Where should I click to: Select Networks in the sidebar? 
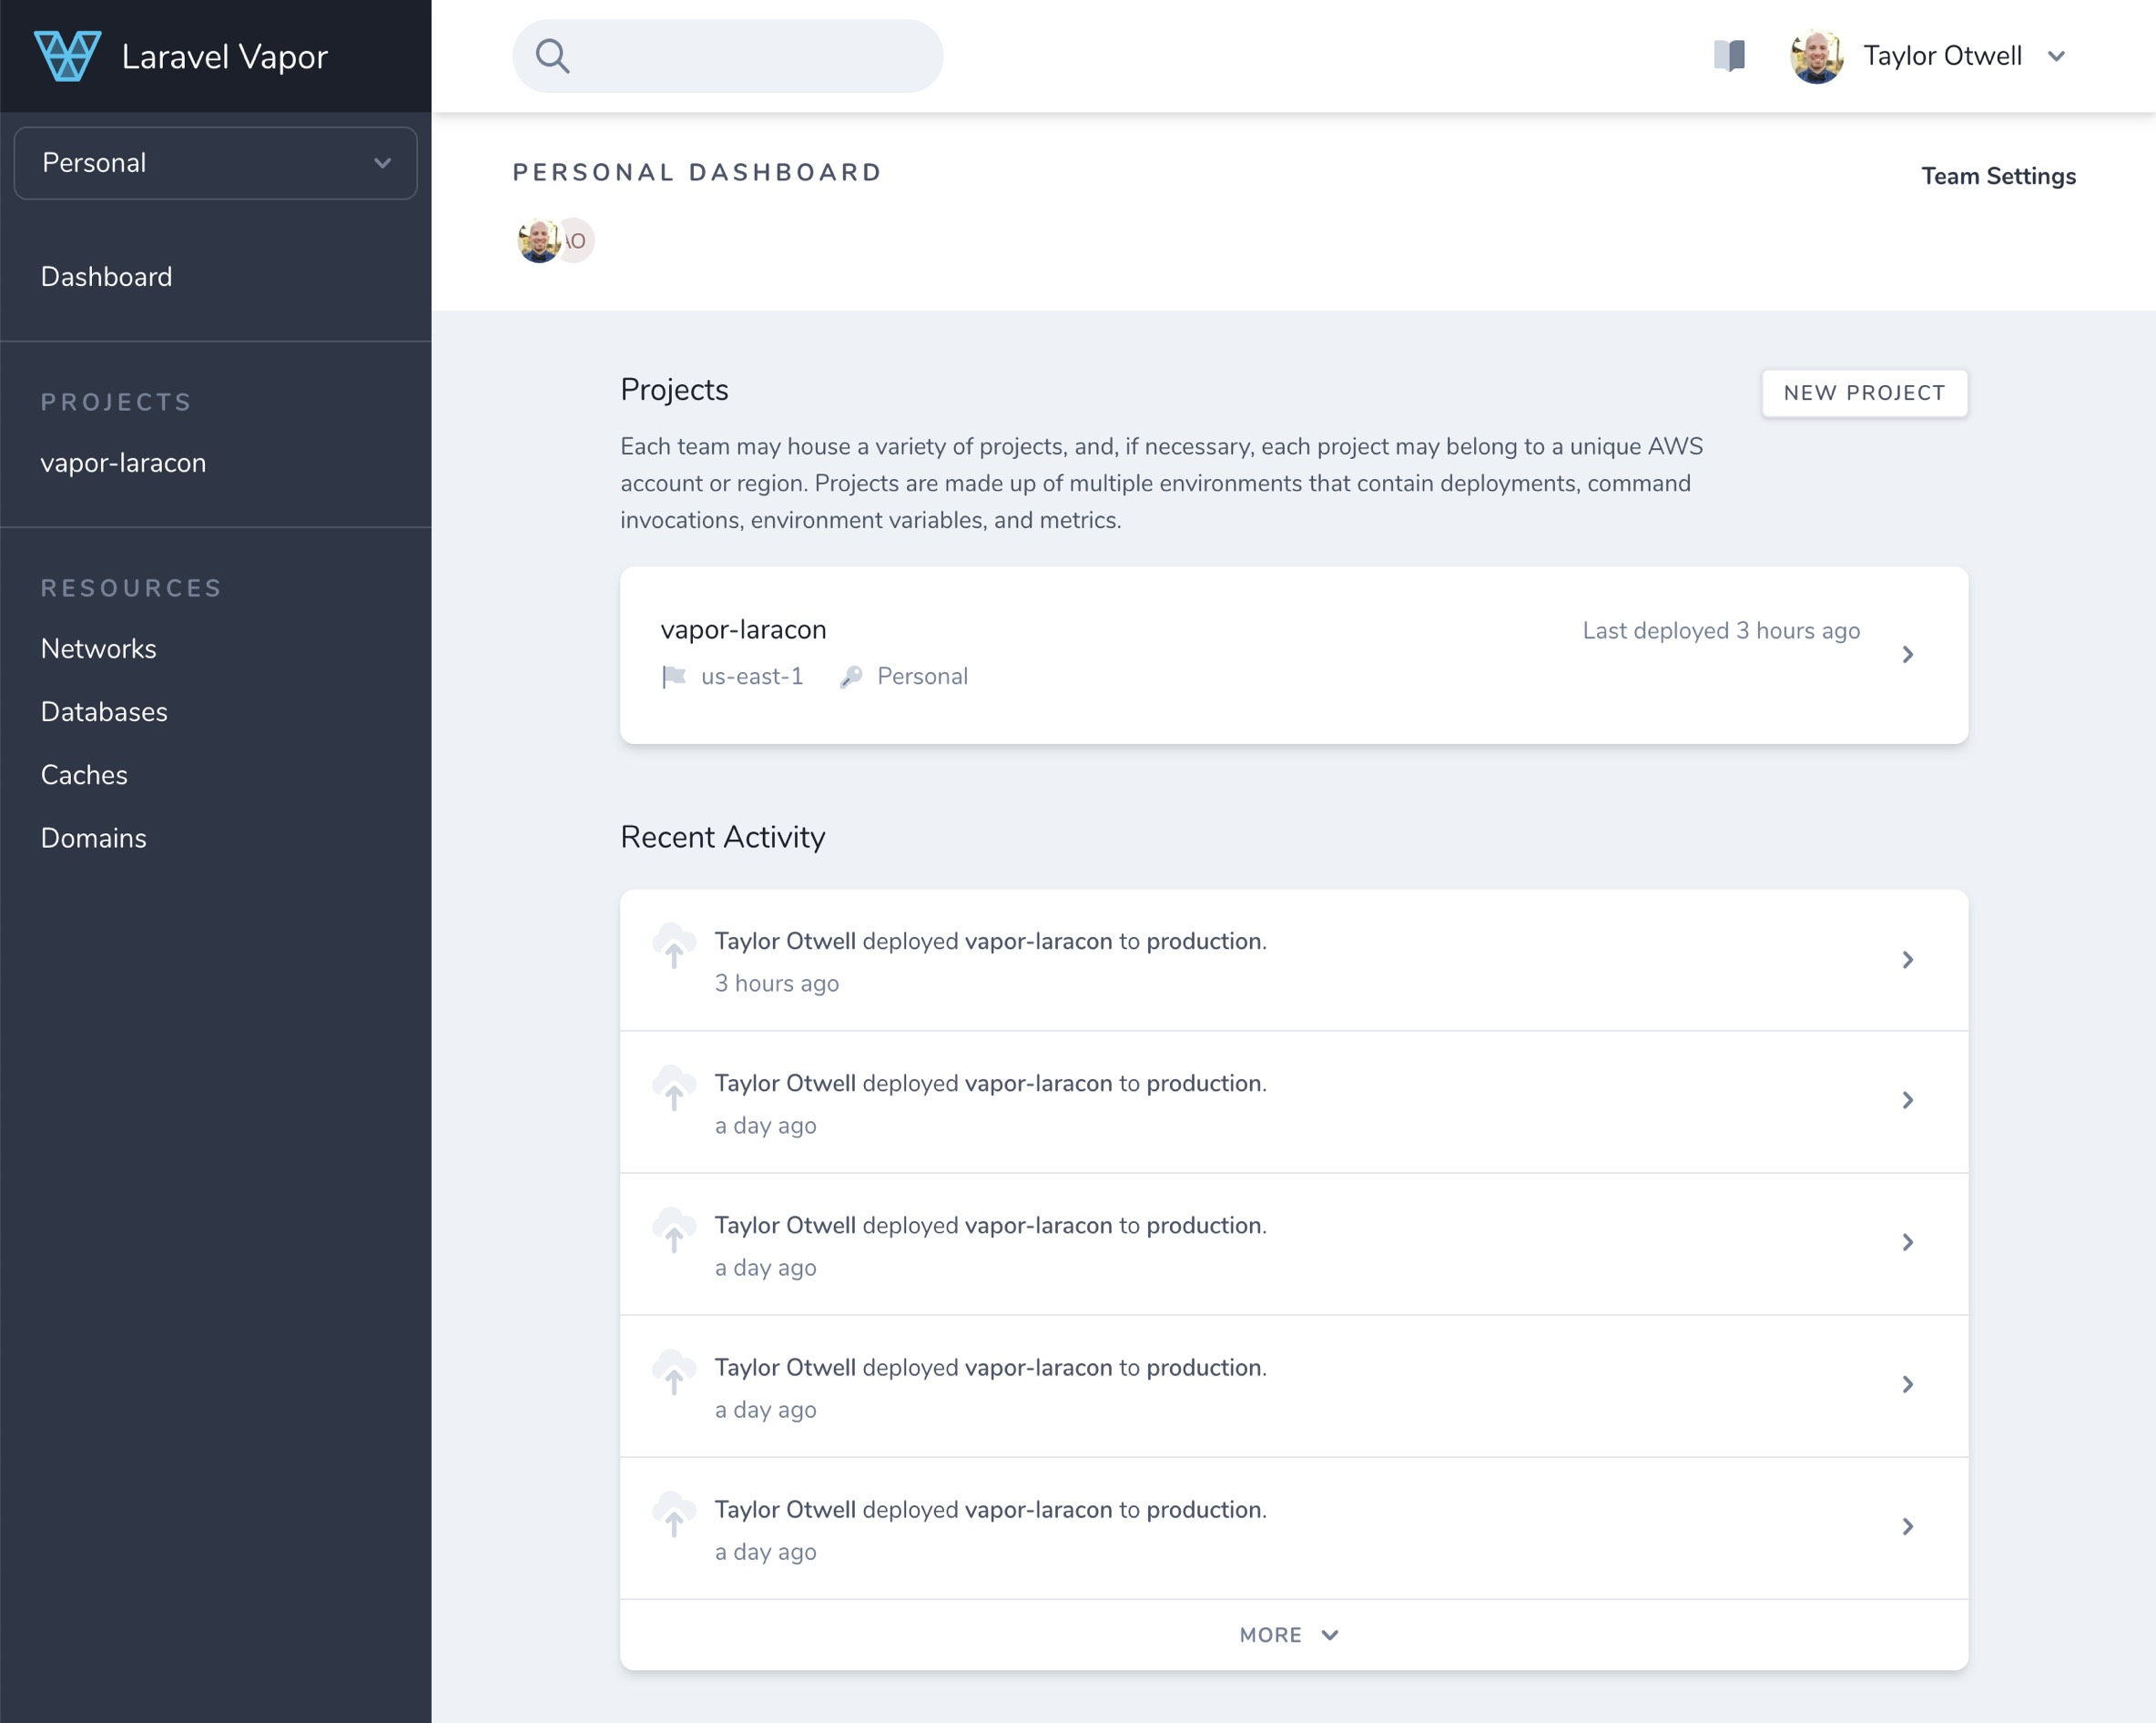pos(99,649)
